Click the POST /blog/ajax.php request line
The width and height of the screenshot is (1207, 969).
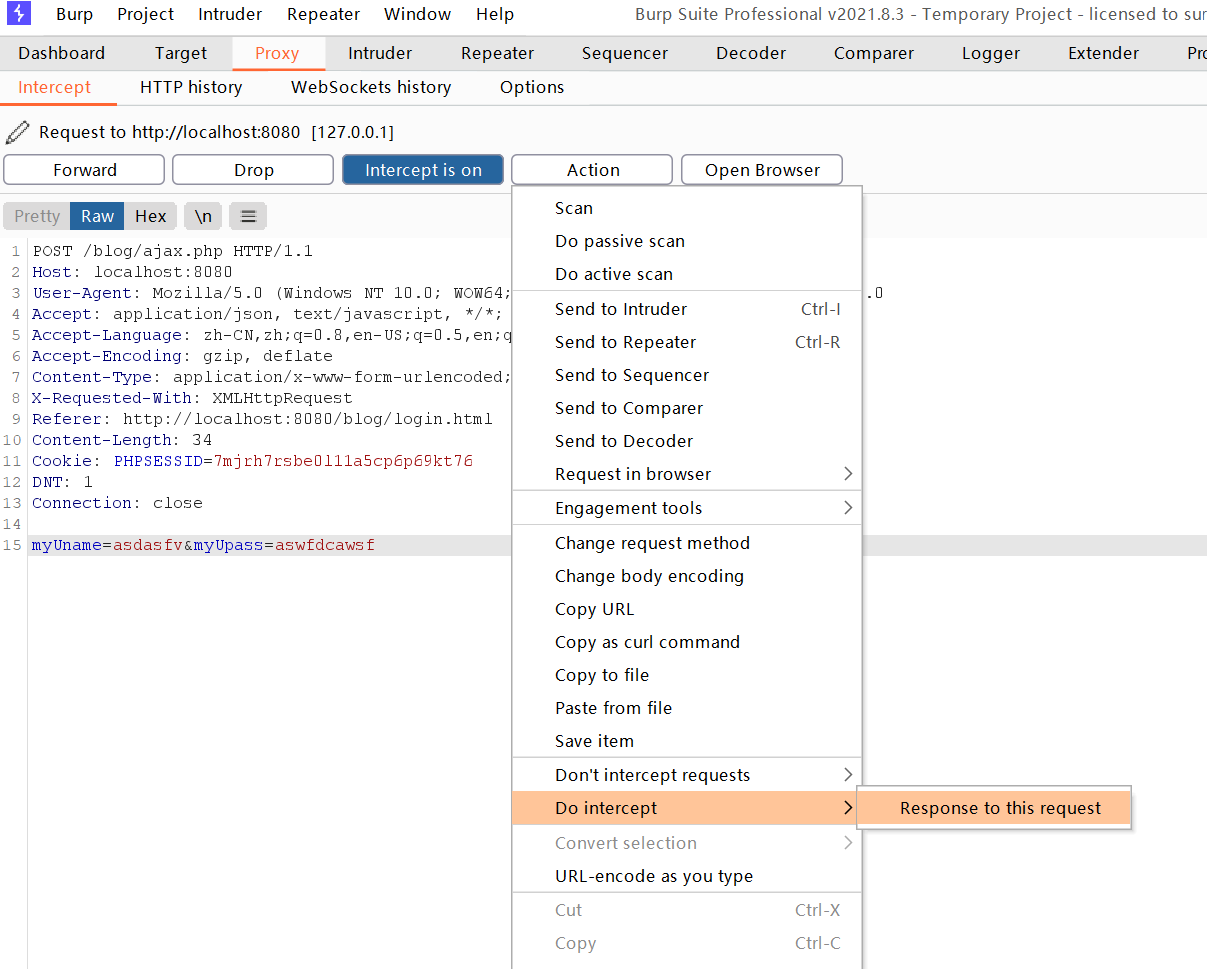172,251
